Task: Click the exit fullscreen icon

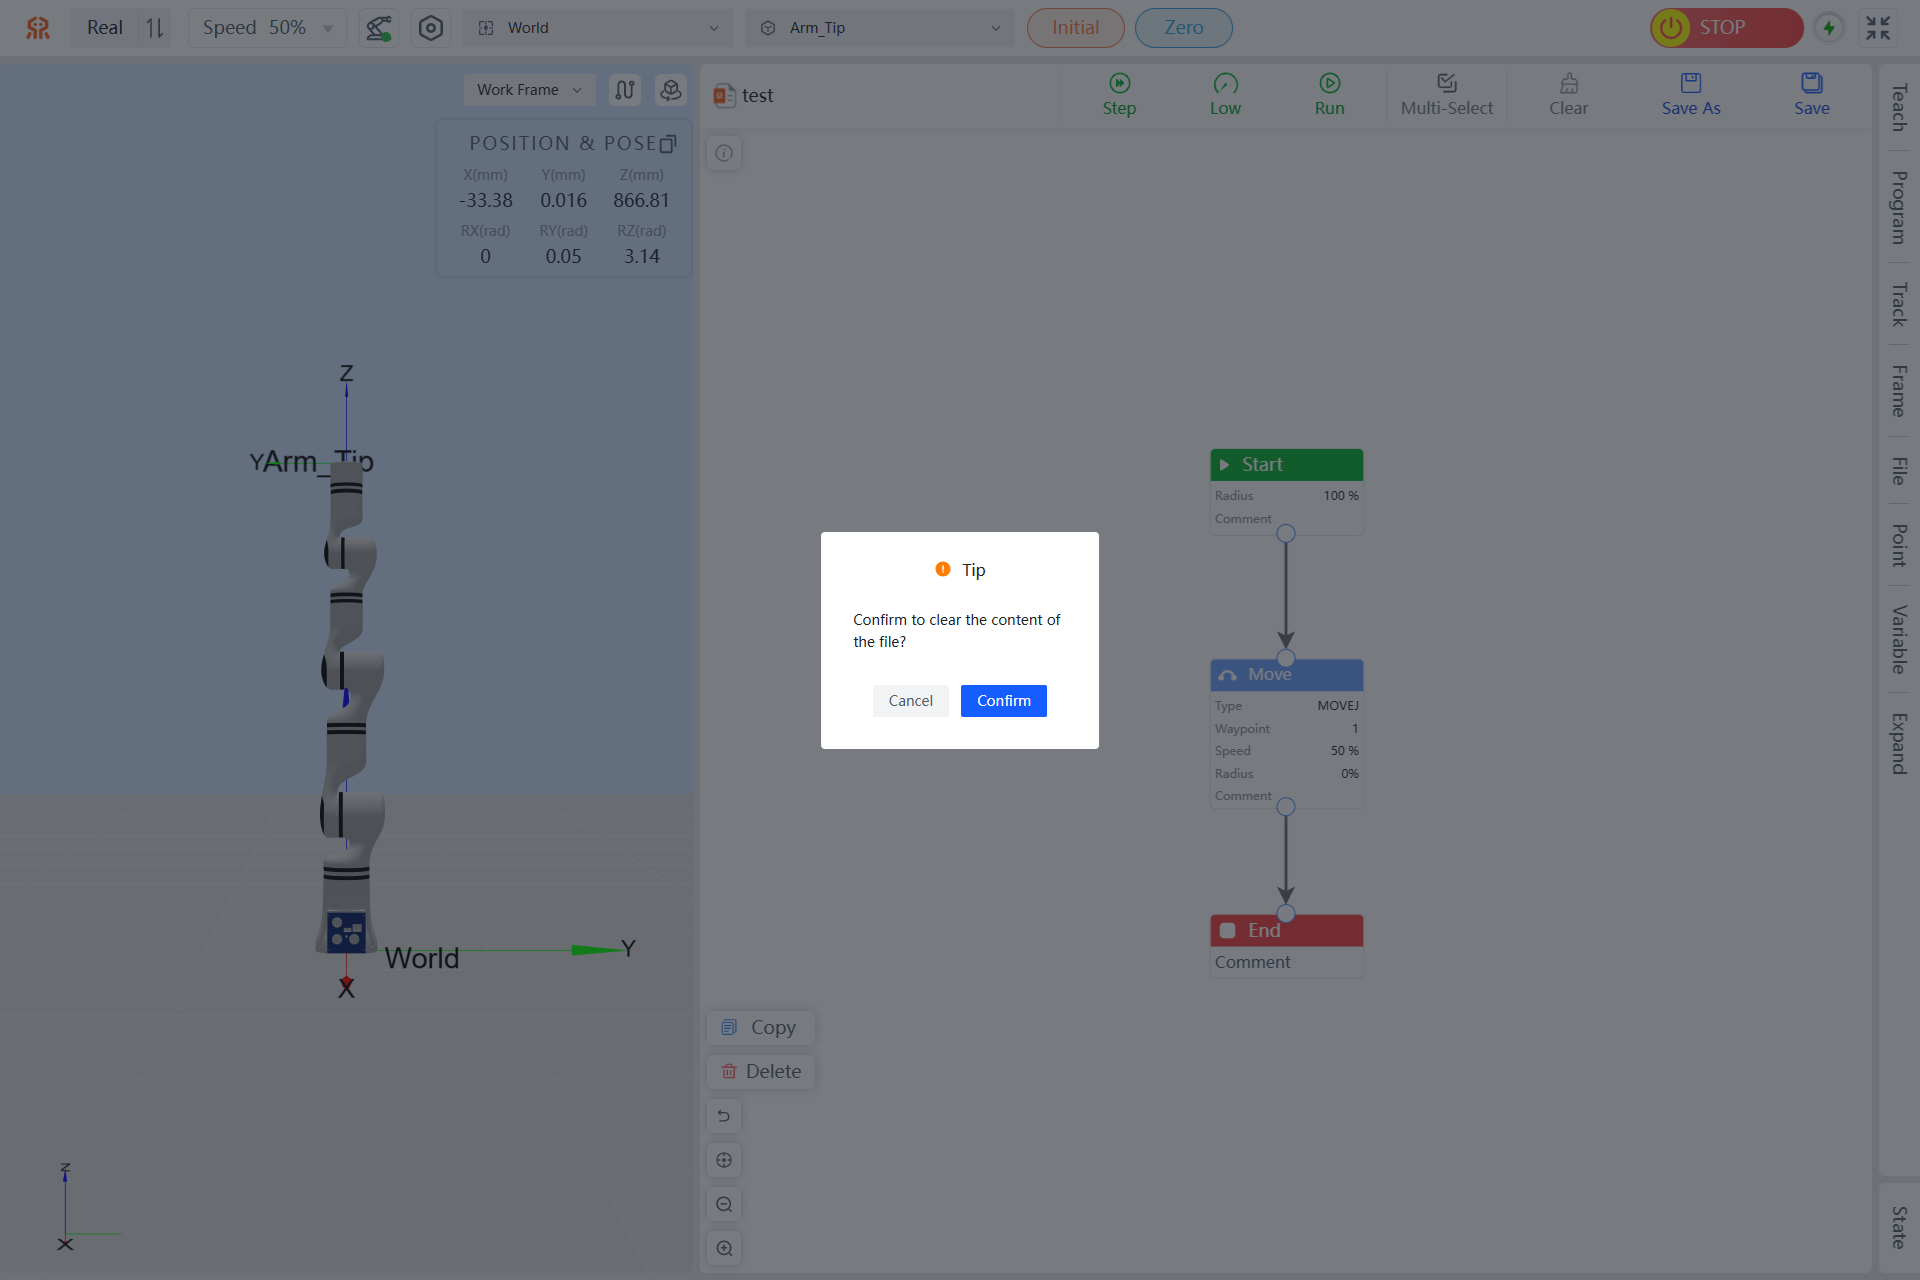Action: 1878,28
